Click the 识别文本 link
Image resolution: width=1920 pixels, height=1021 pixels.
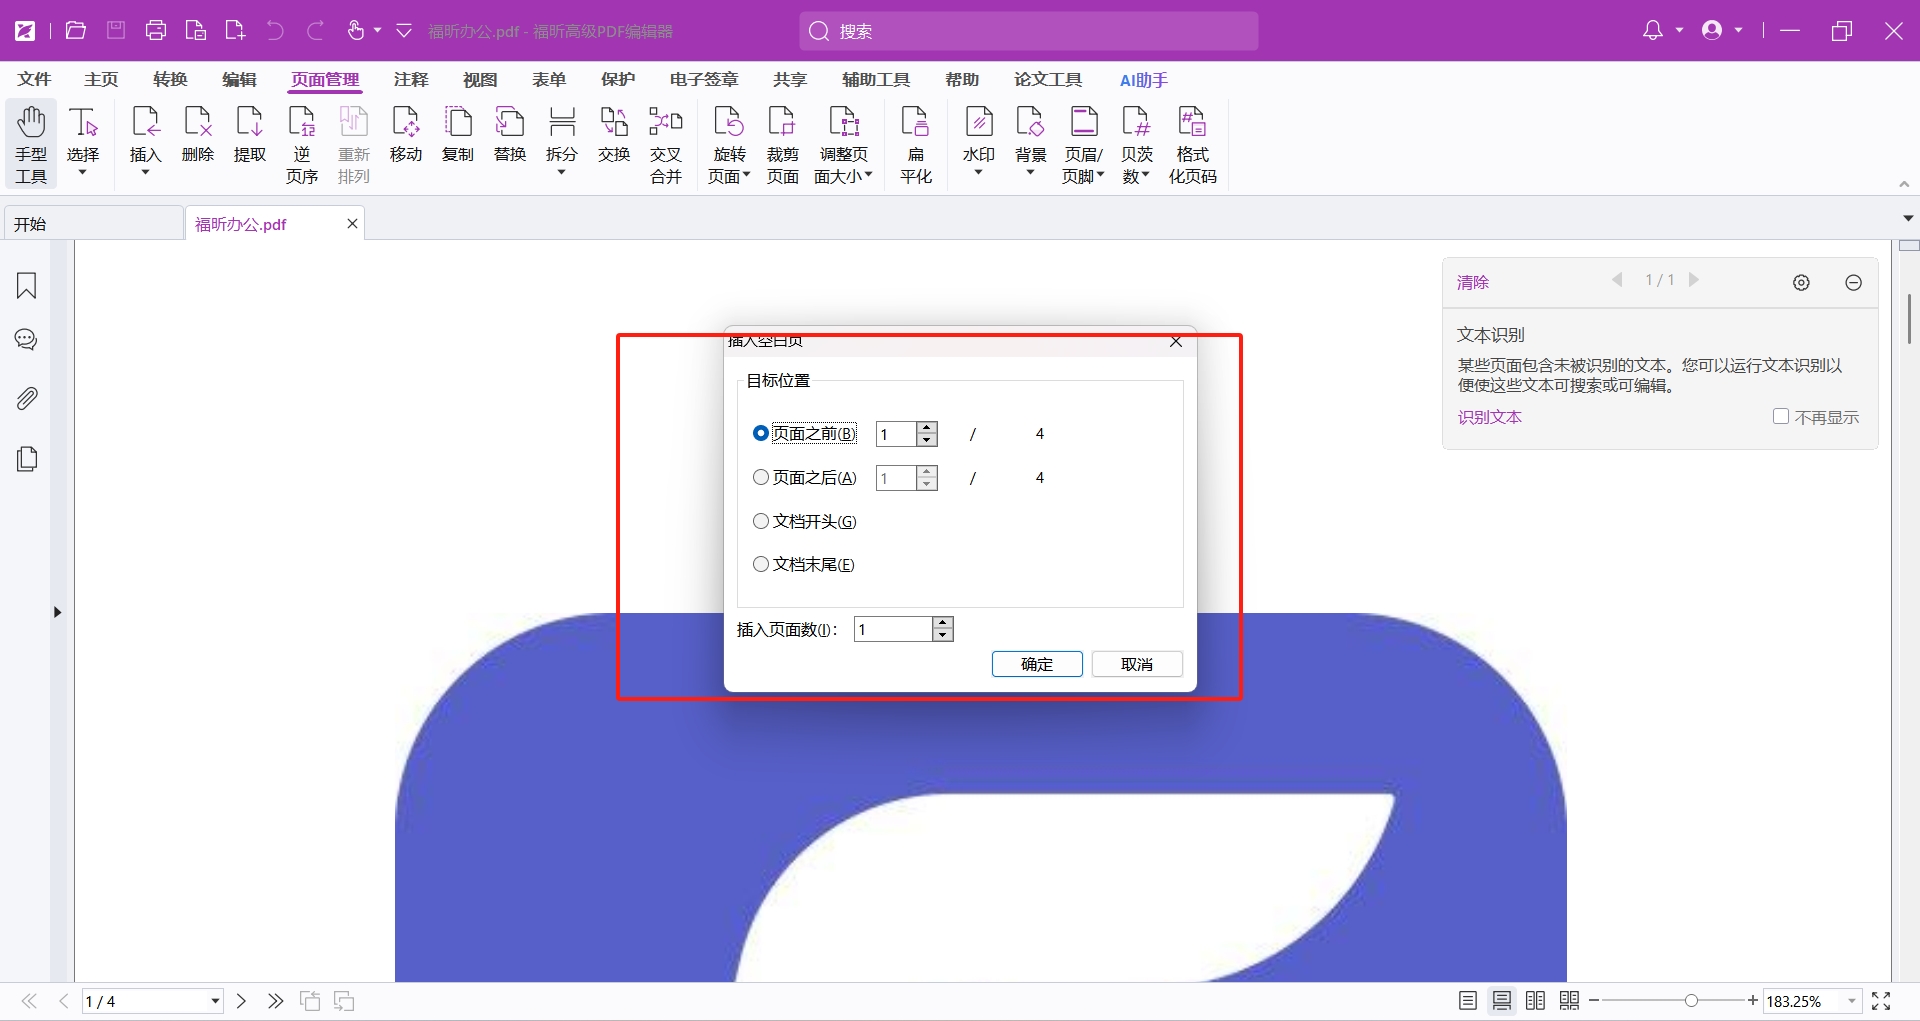[x=1489, y=417]
